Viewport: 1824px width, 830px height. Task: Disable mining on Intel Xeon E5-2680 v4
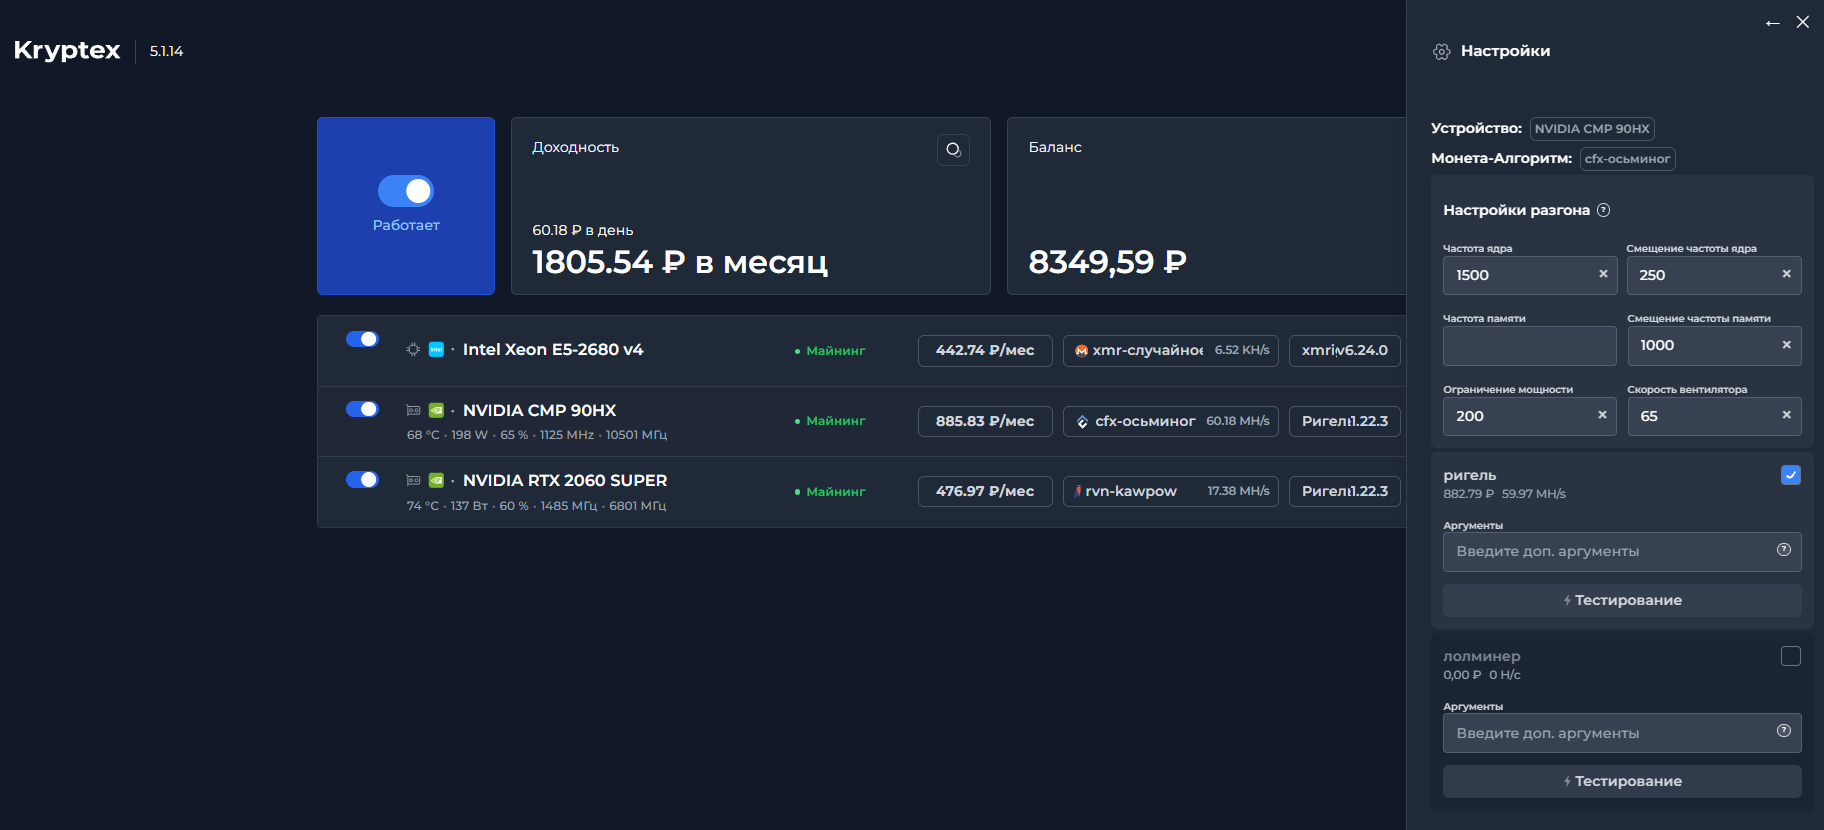362,339
